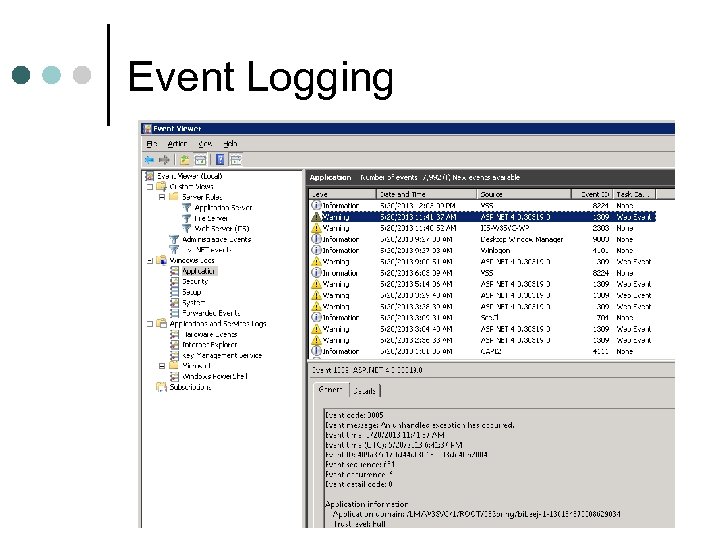This screenshot has height=540, width=720.
Task: Toggle the Show/Hide Console Tree icon
Action: (x=200, y=160)
